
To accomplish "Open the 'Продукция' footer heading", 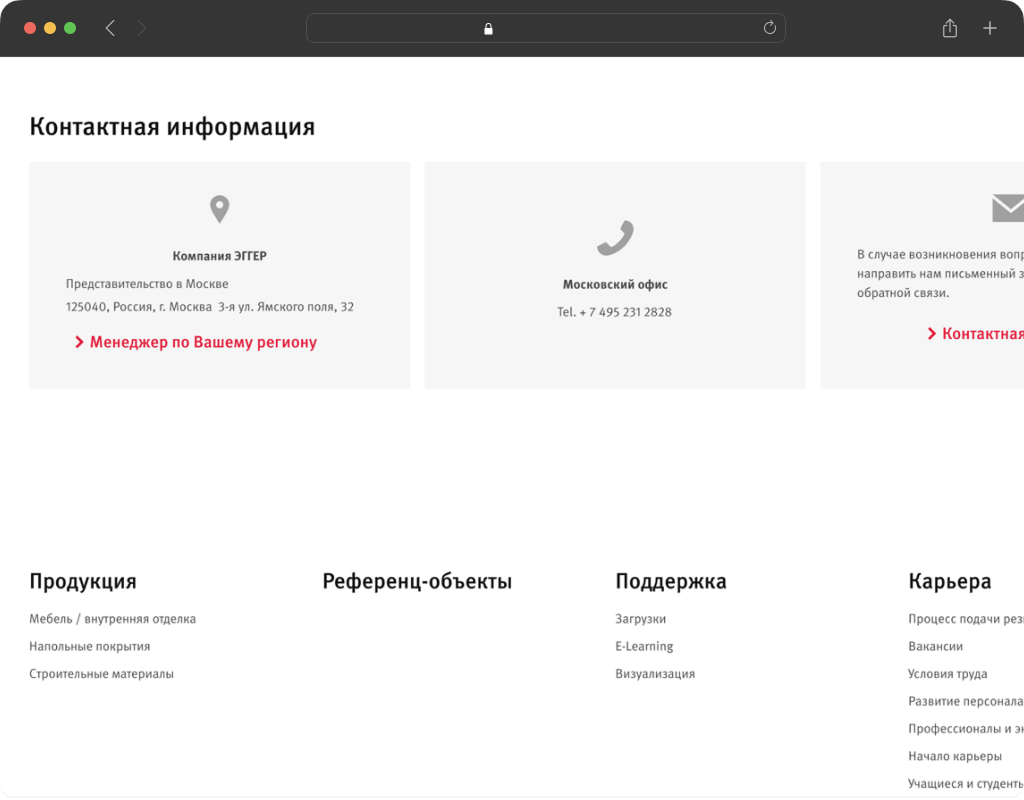I will pos(83,581).
